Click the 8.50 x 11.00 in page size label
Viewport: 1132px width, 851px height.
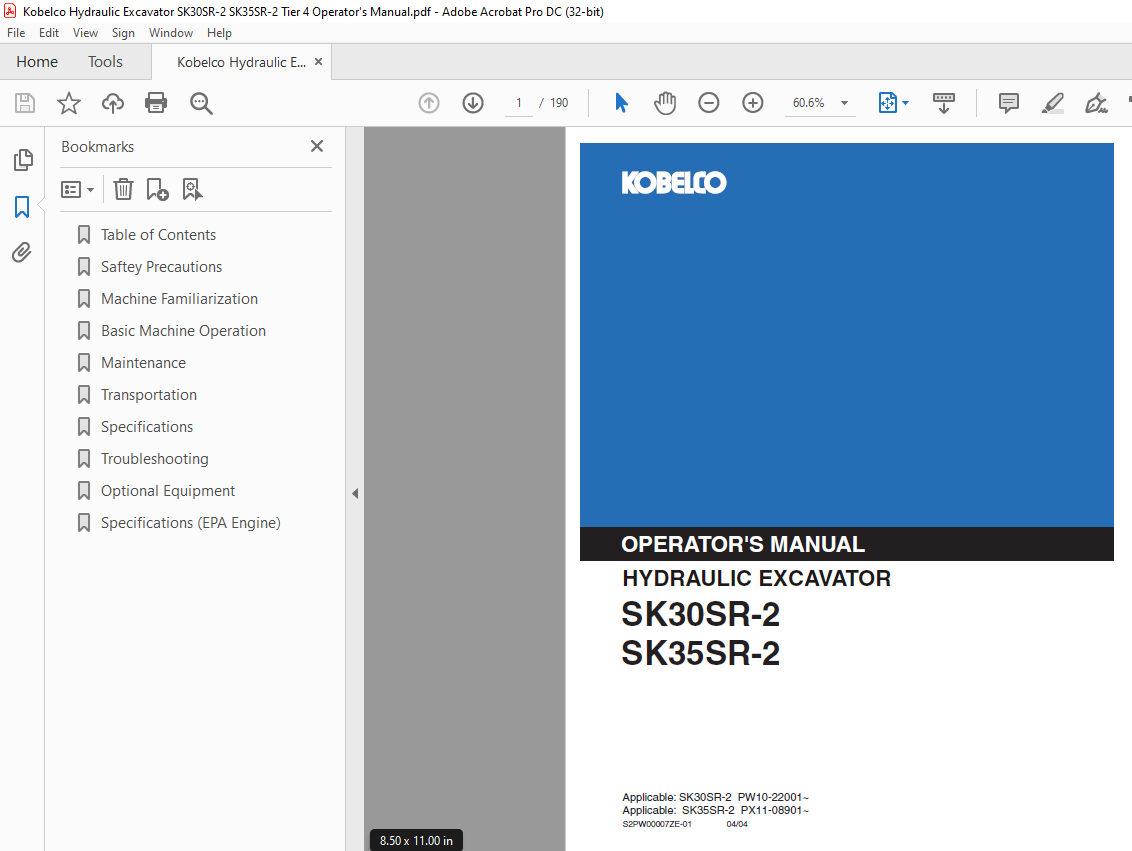point(417,840)
